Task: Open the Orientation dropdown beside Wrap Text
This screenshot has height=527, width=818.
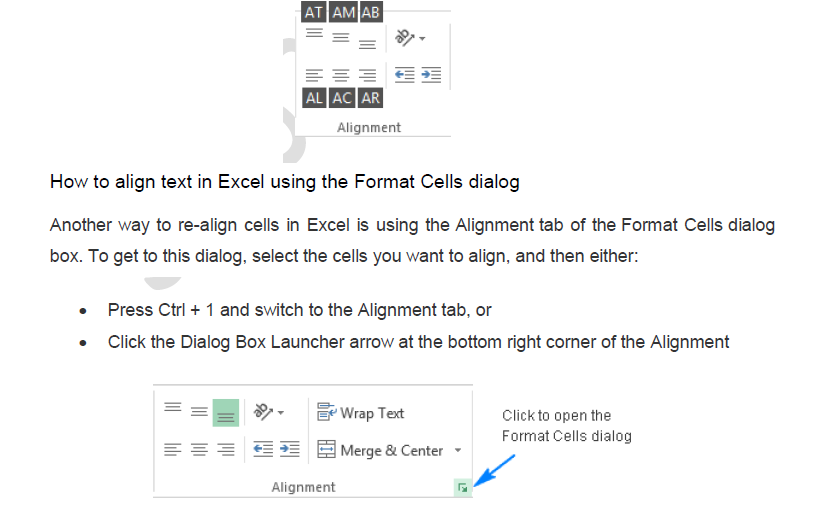Action: [x=268, y=412]
